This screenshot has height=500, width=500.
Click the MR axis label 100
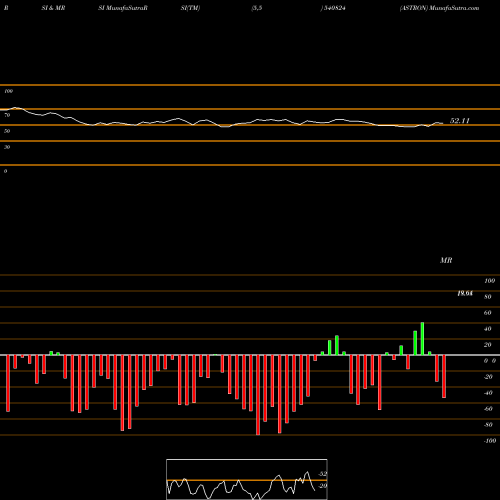[490, 281]
